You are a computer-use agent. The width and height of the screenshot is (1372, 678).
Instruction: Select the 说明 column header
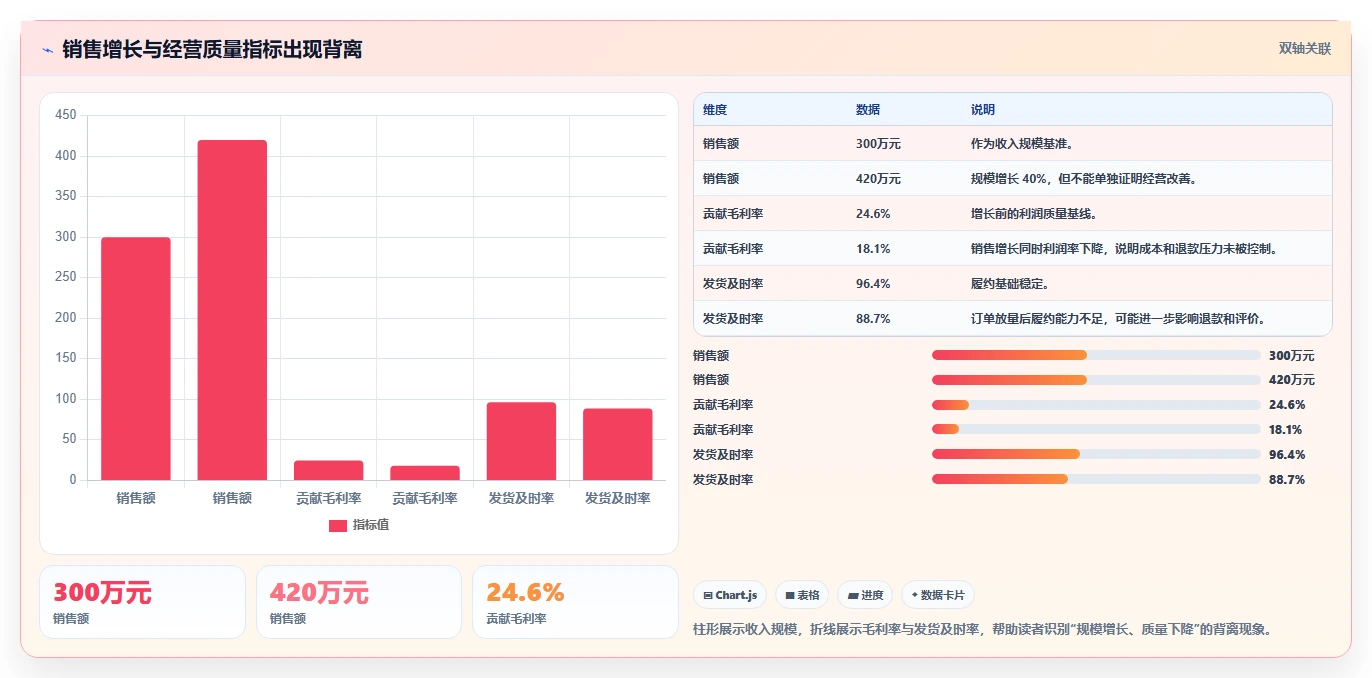[x=983, y=110]
